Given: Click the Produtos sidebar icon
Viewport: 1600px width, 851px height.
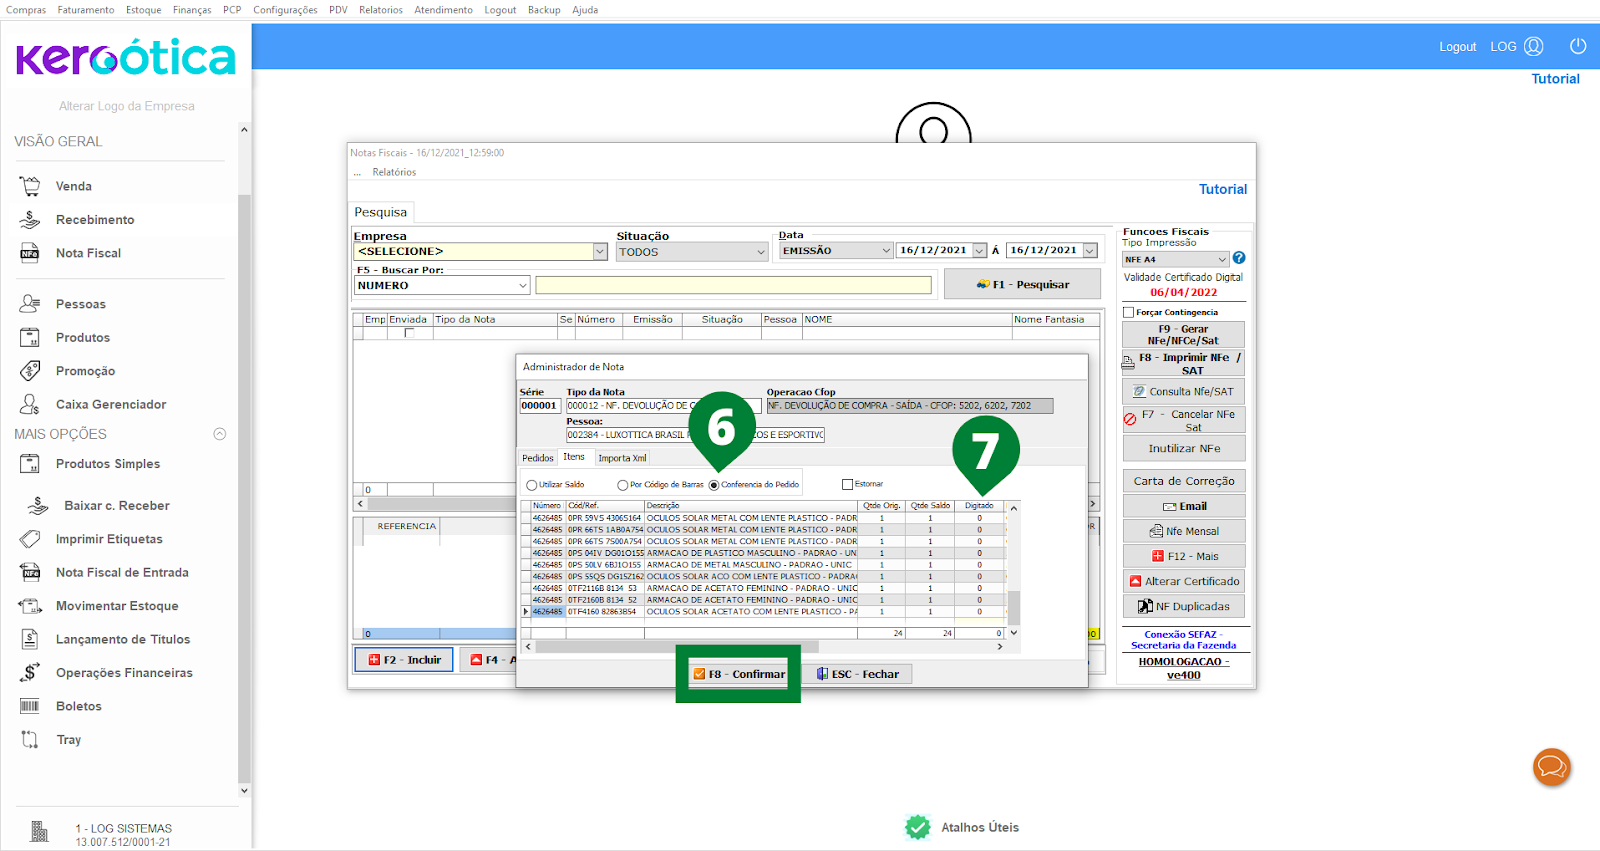Looking at the screenshot, I should [x=30, y=338].
